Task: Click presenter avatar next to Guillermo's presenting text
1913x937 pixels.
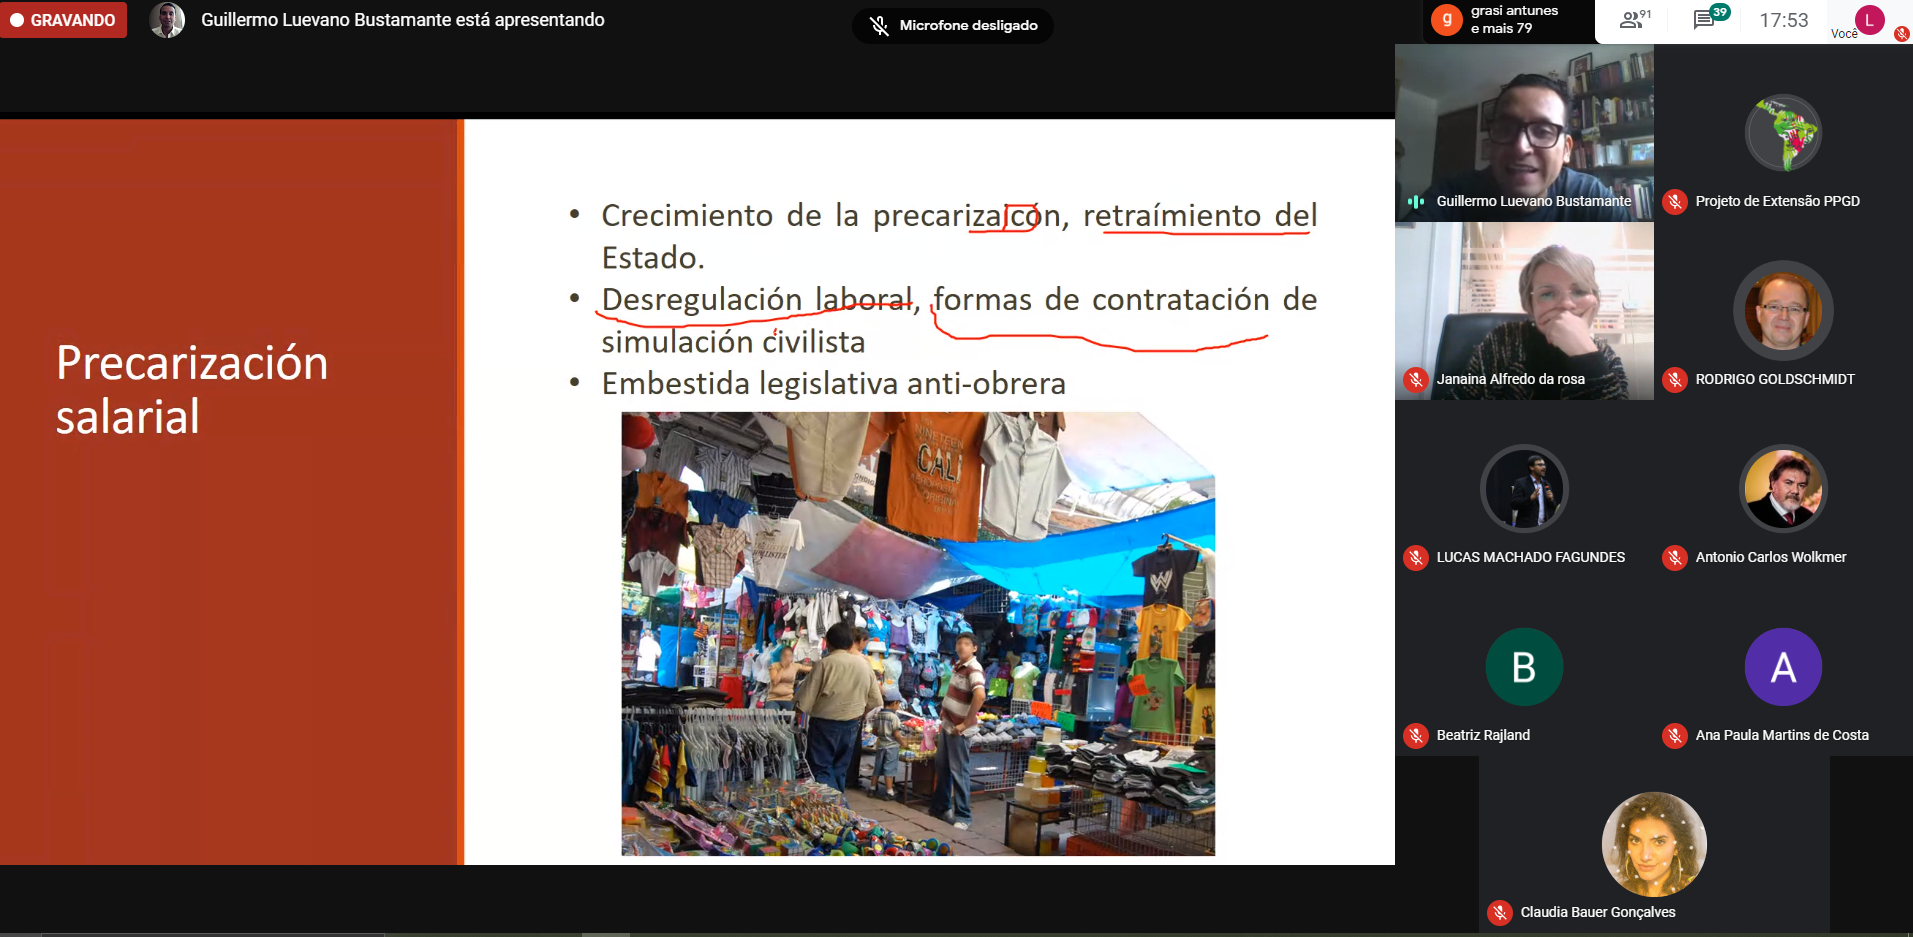Action: [x=167, y=20]
